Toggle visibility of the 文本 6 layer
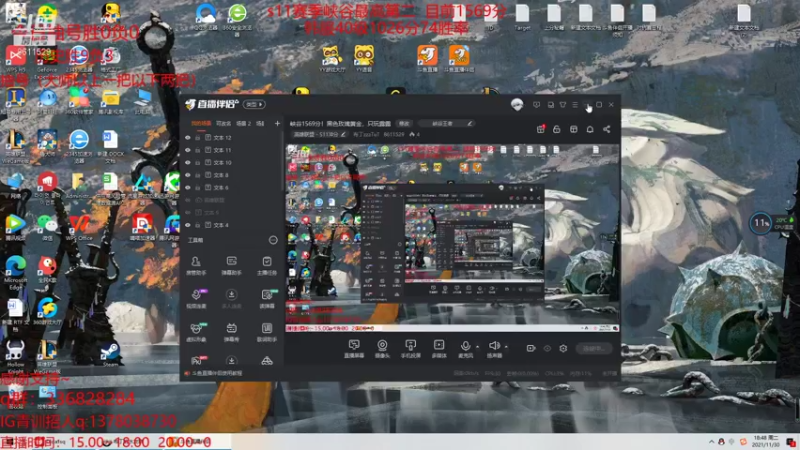The image size is (800, 450). coord(188,187)
